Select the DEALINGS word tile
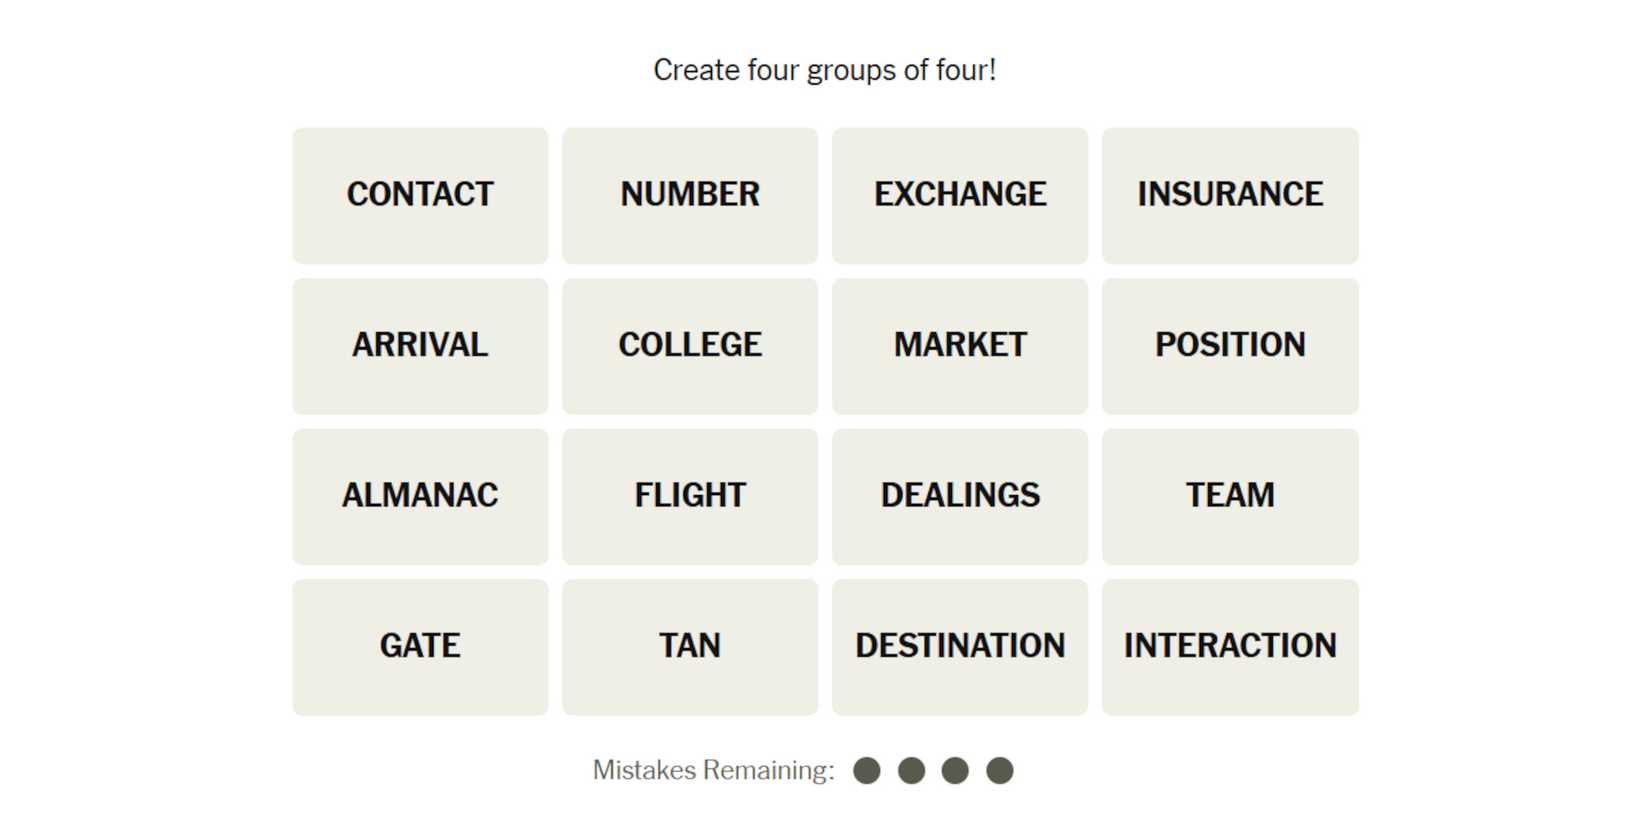This screenshot has width=1650, height=825. click(960, 496)
